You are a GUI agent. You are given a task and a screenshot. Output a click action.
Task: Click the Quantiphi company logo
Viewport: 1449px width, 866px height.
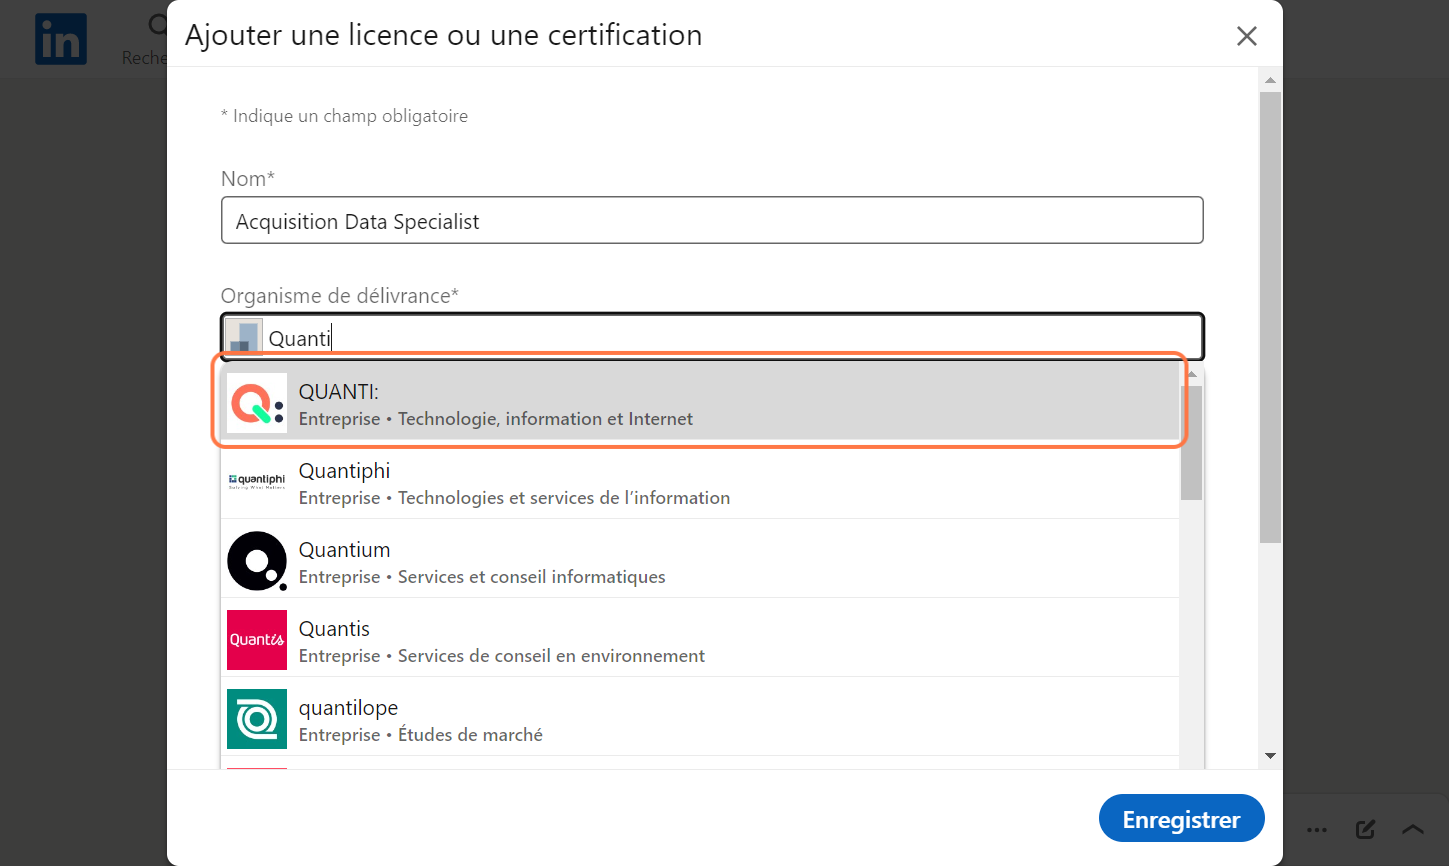pos(257,482)
